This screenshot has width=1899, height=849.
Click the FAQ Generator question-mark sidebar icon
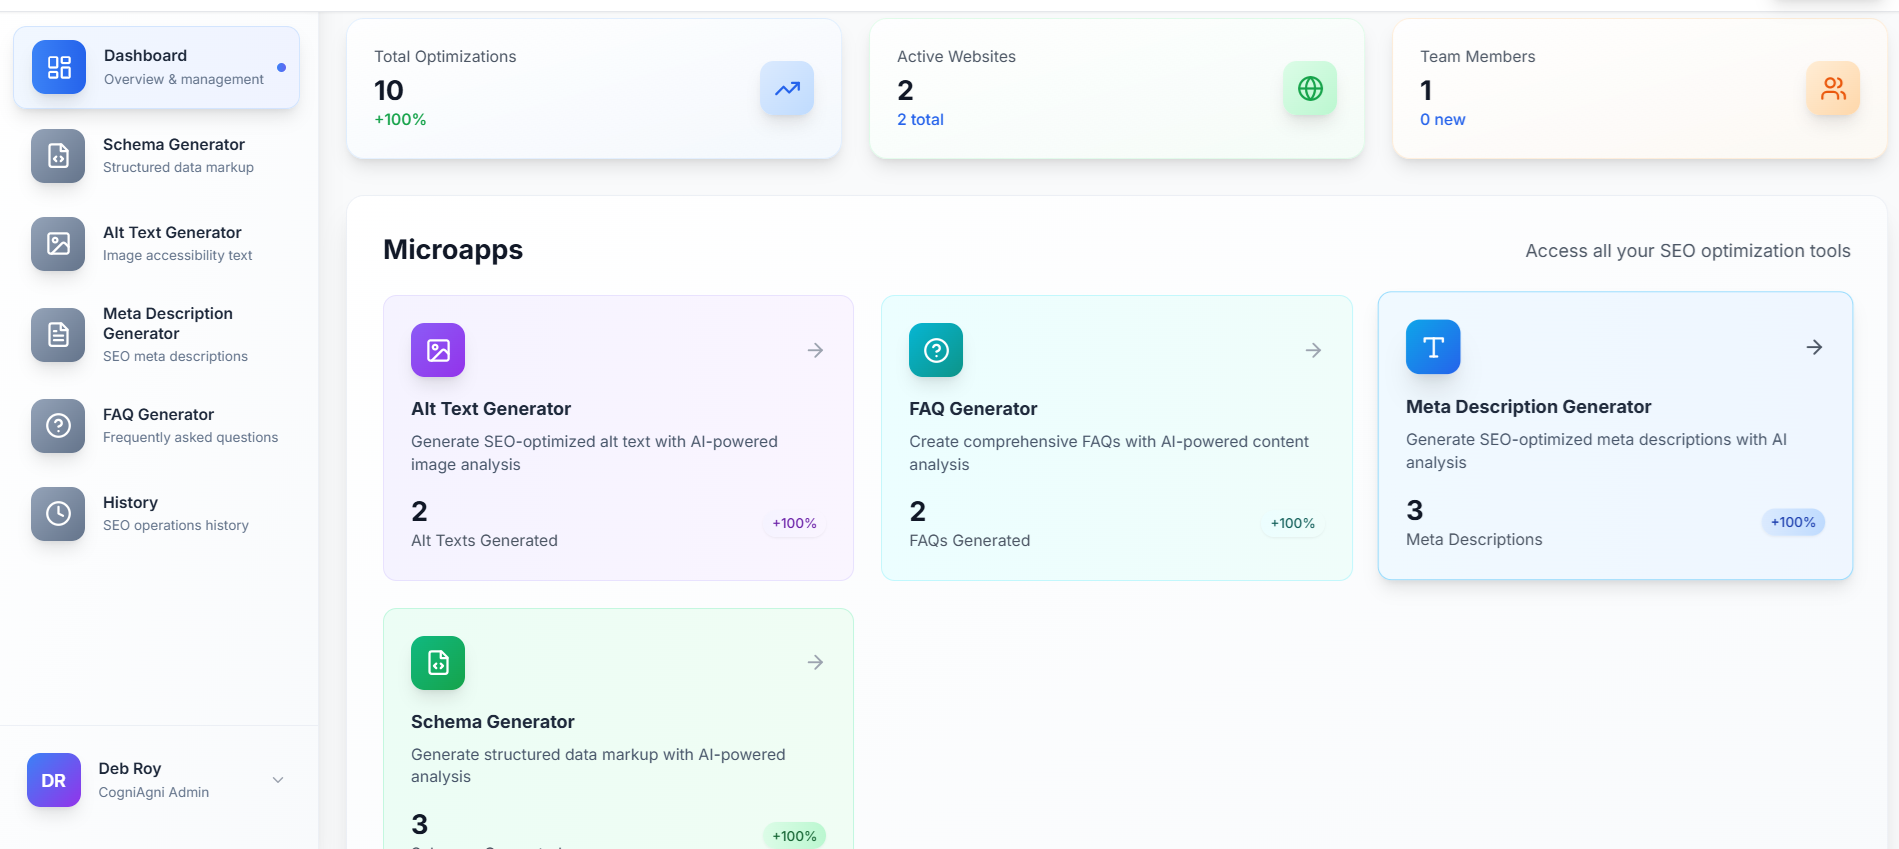[x=58, y=426]
